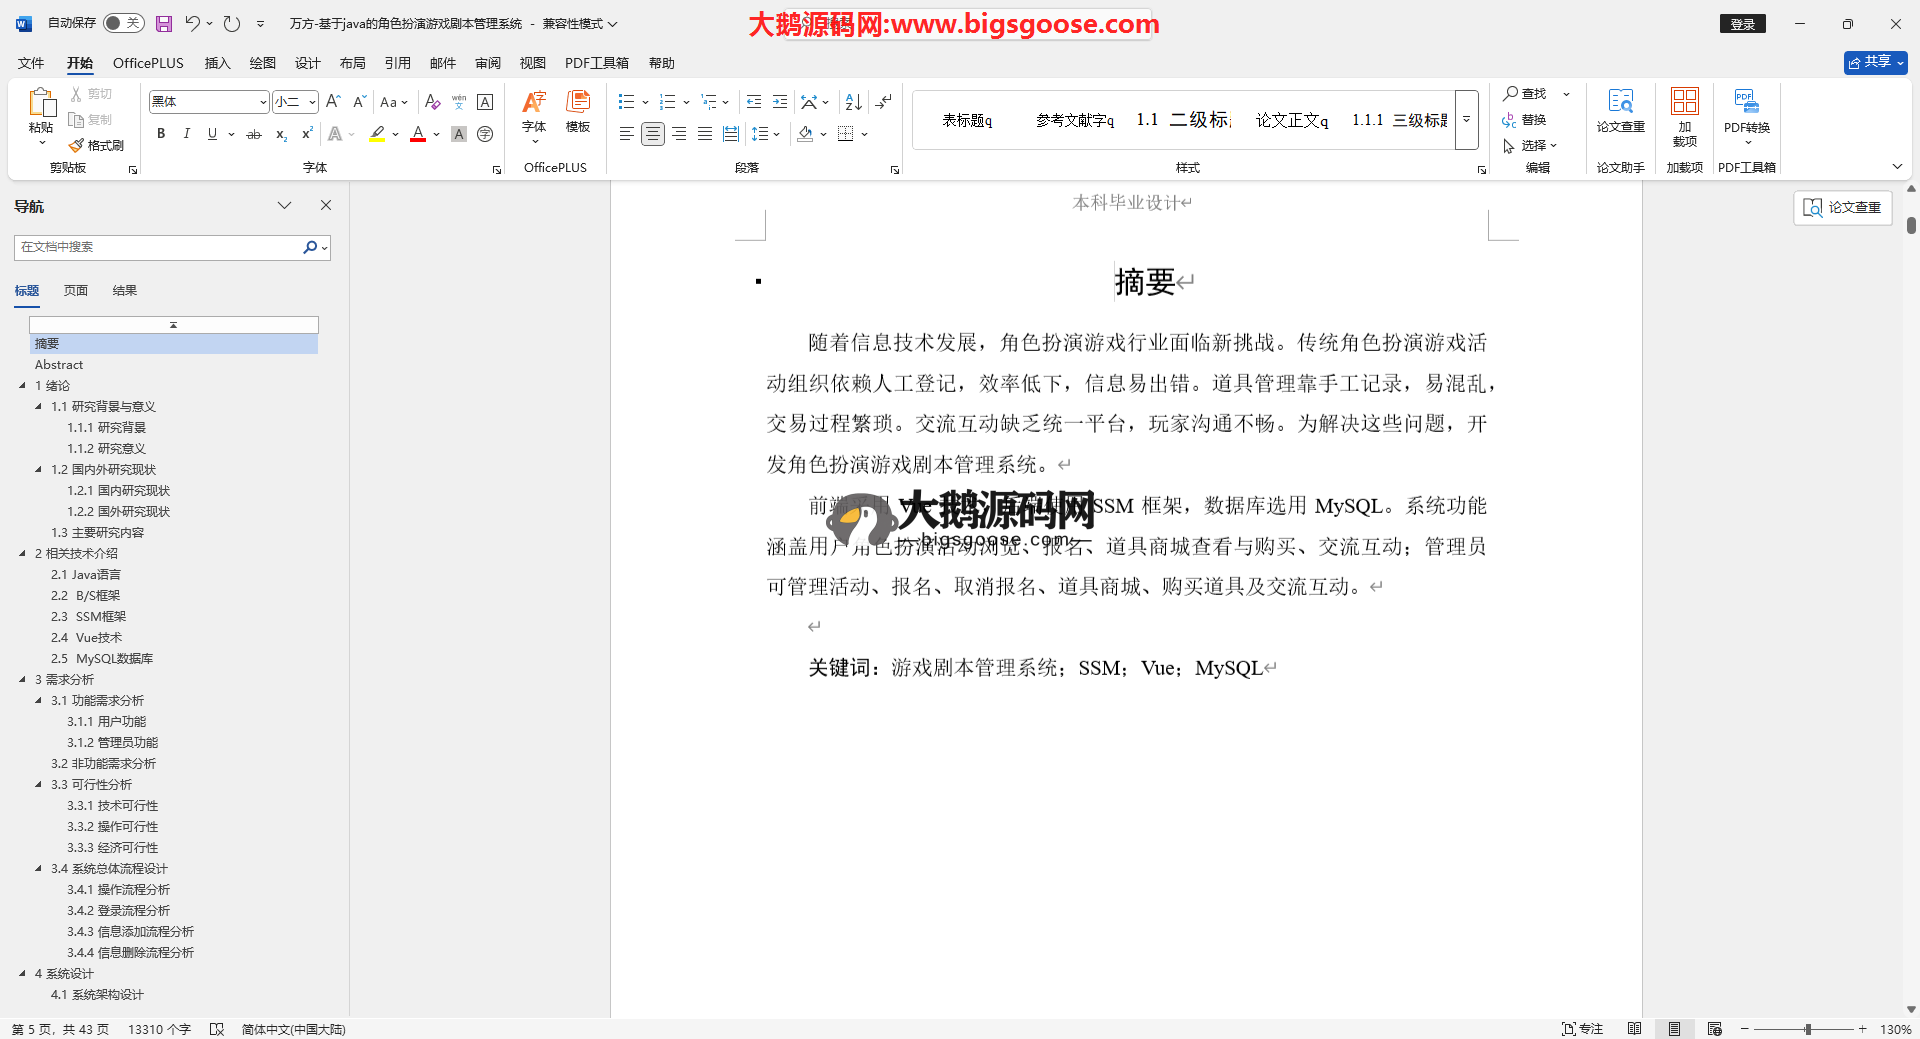Toggle the 自动保存 AutoSave switch
This screenshot has height=1039, width=1920.
[x=123, y=23]
